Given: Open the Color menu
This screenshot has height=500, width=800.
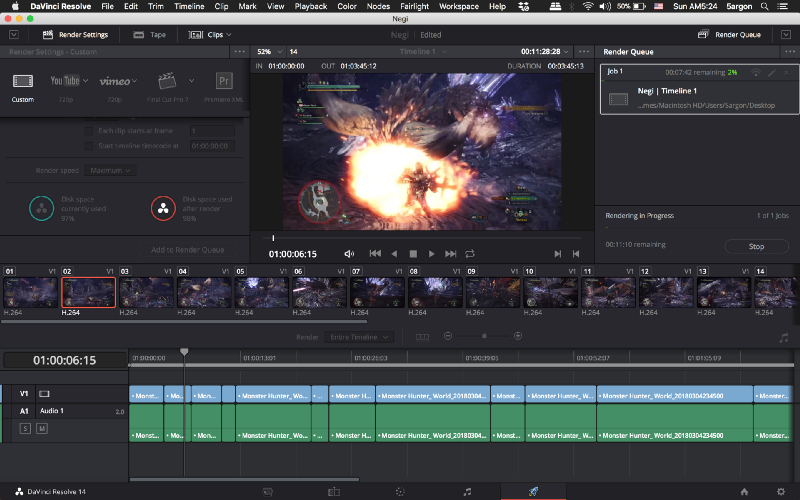Looking at the screenshot, I should click(x=347, y=6).
